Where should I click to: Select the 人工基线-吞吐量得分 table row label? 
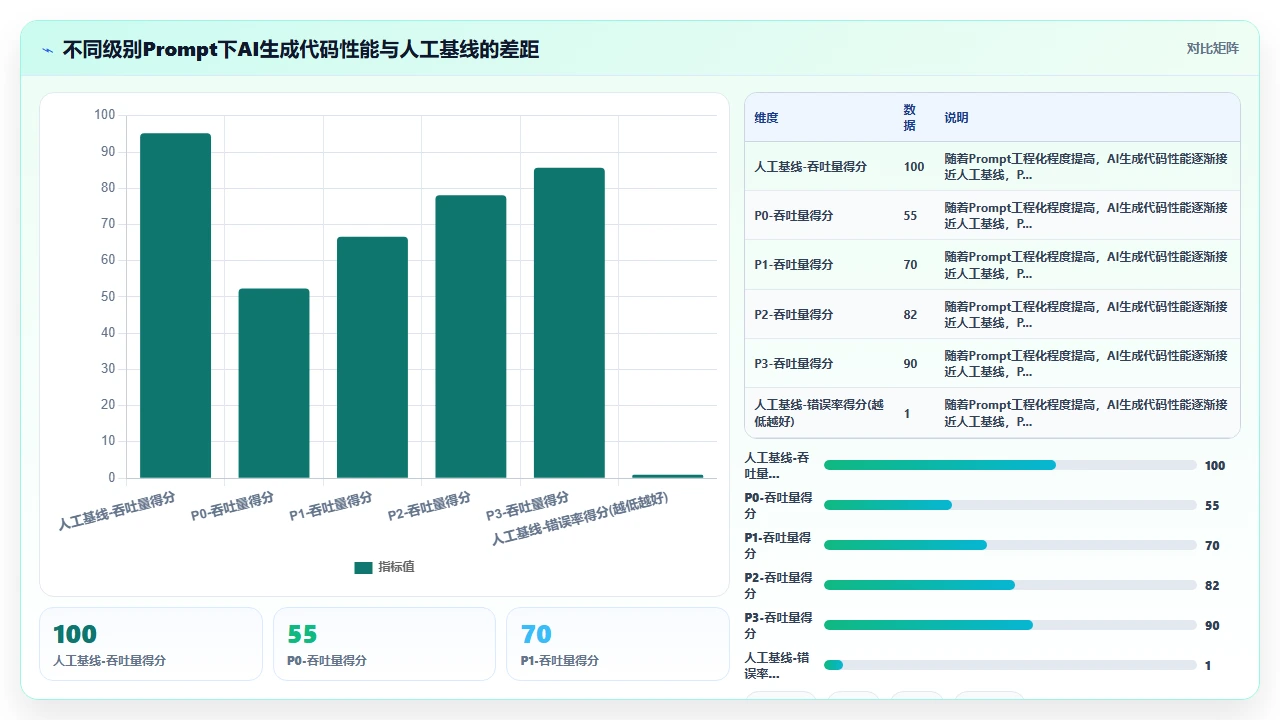(810, 167)
